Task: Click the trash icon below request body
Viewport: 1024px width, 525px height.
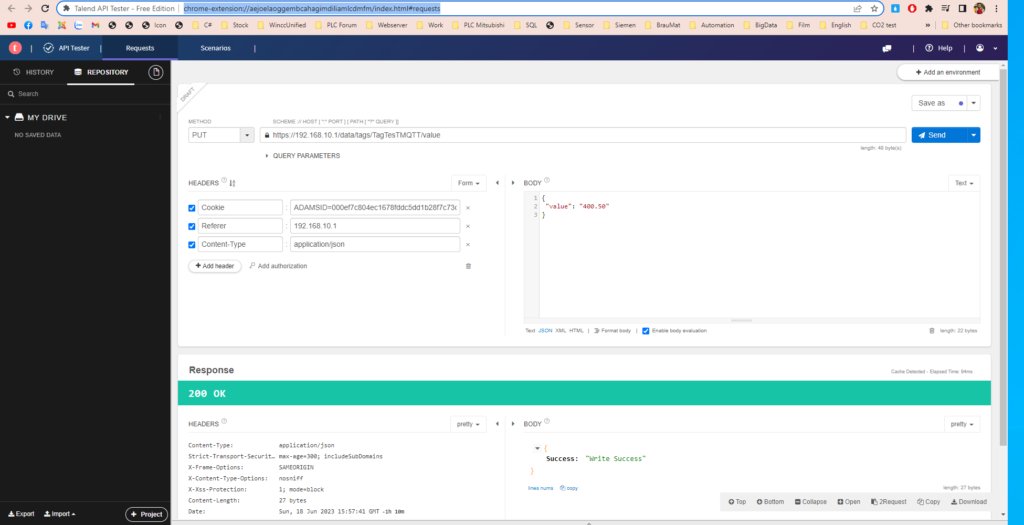Action: (932, 330)
